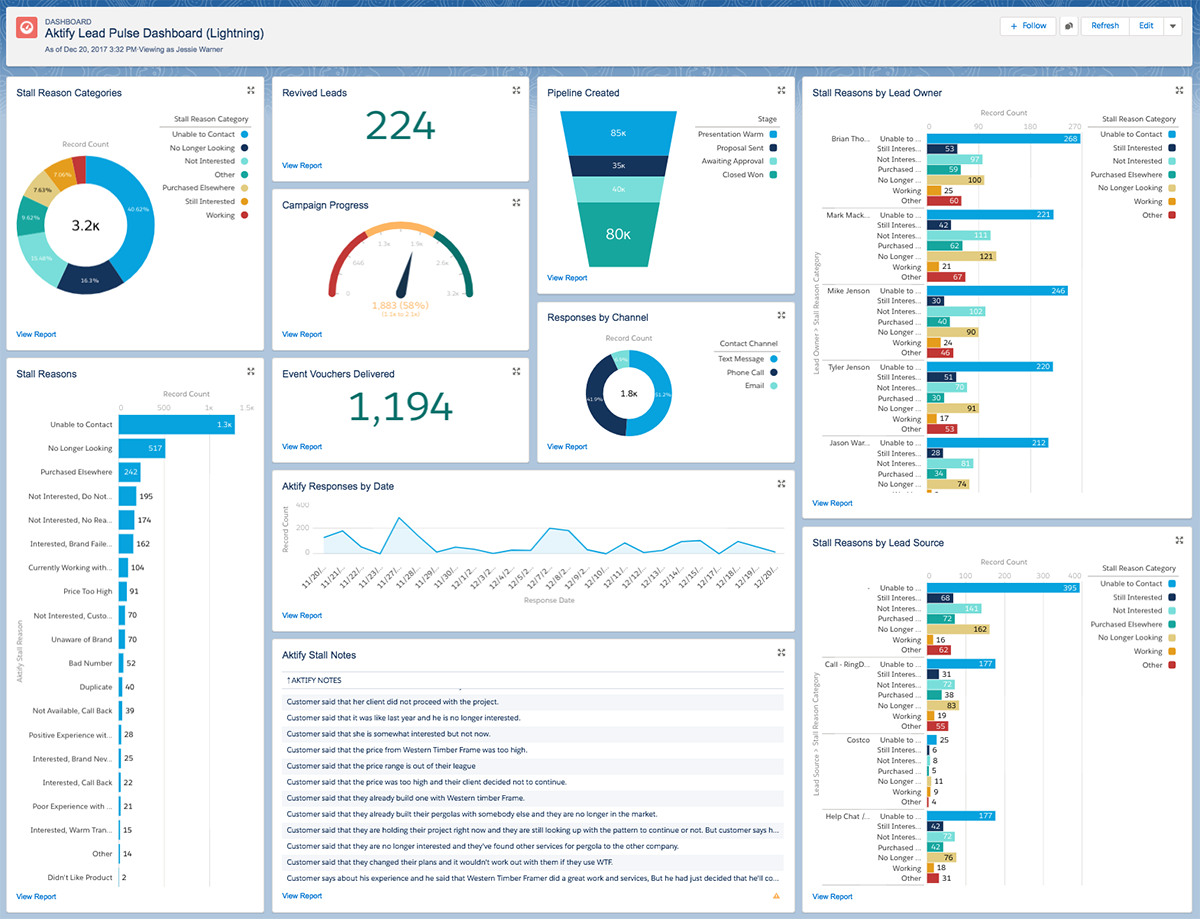Open View Report under Revived Leads
This screenshot has height=919, width=1200.
point(302,165)
